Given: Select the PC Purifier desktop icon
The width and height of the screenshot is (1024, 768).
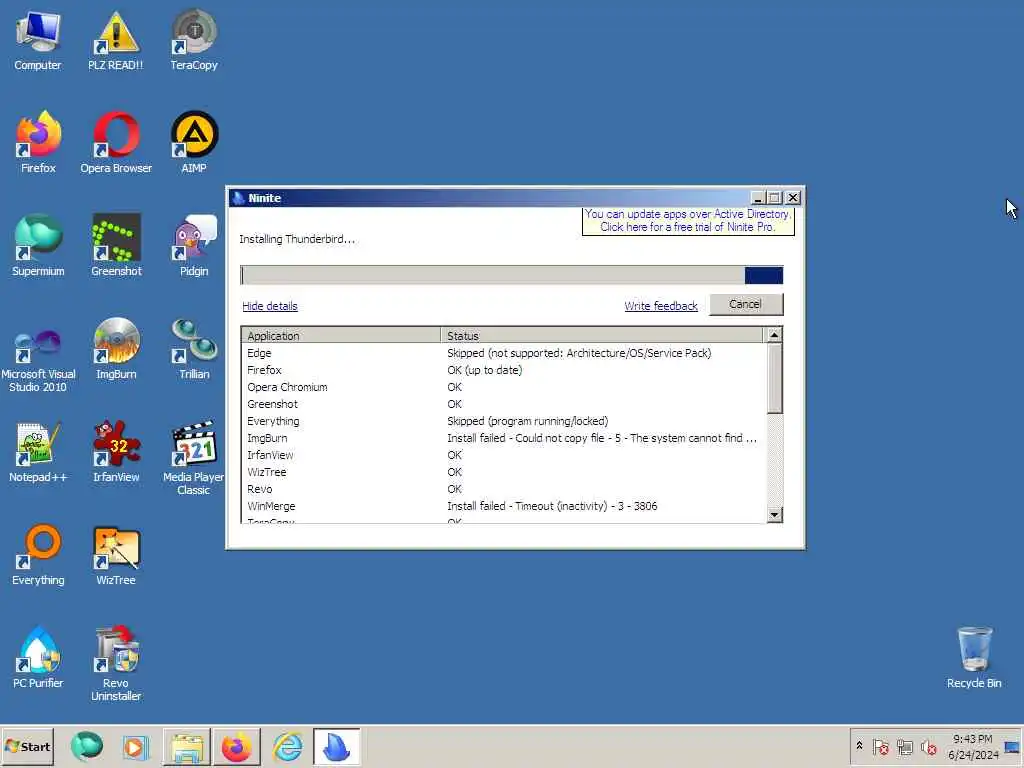Looking at the screenshot, I should (x=38, y=658).
